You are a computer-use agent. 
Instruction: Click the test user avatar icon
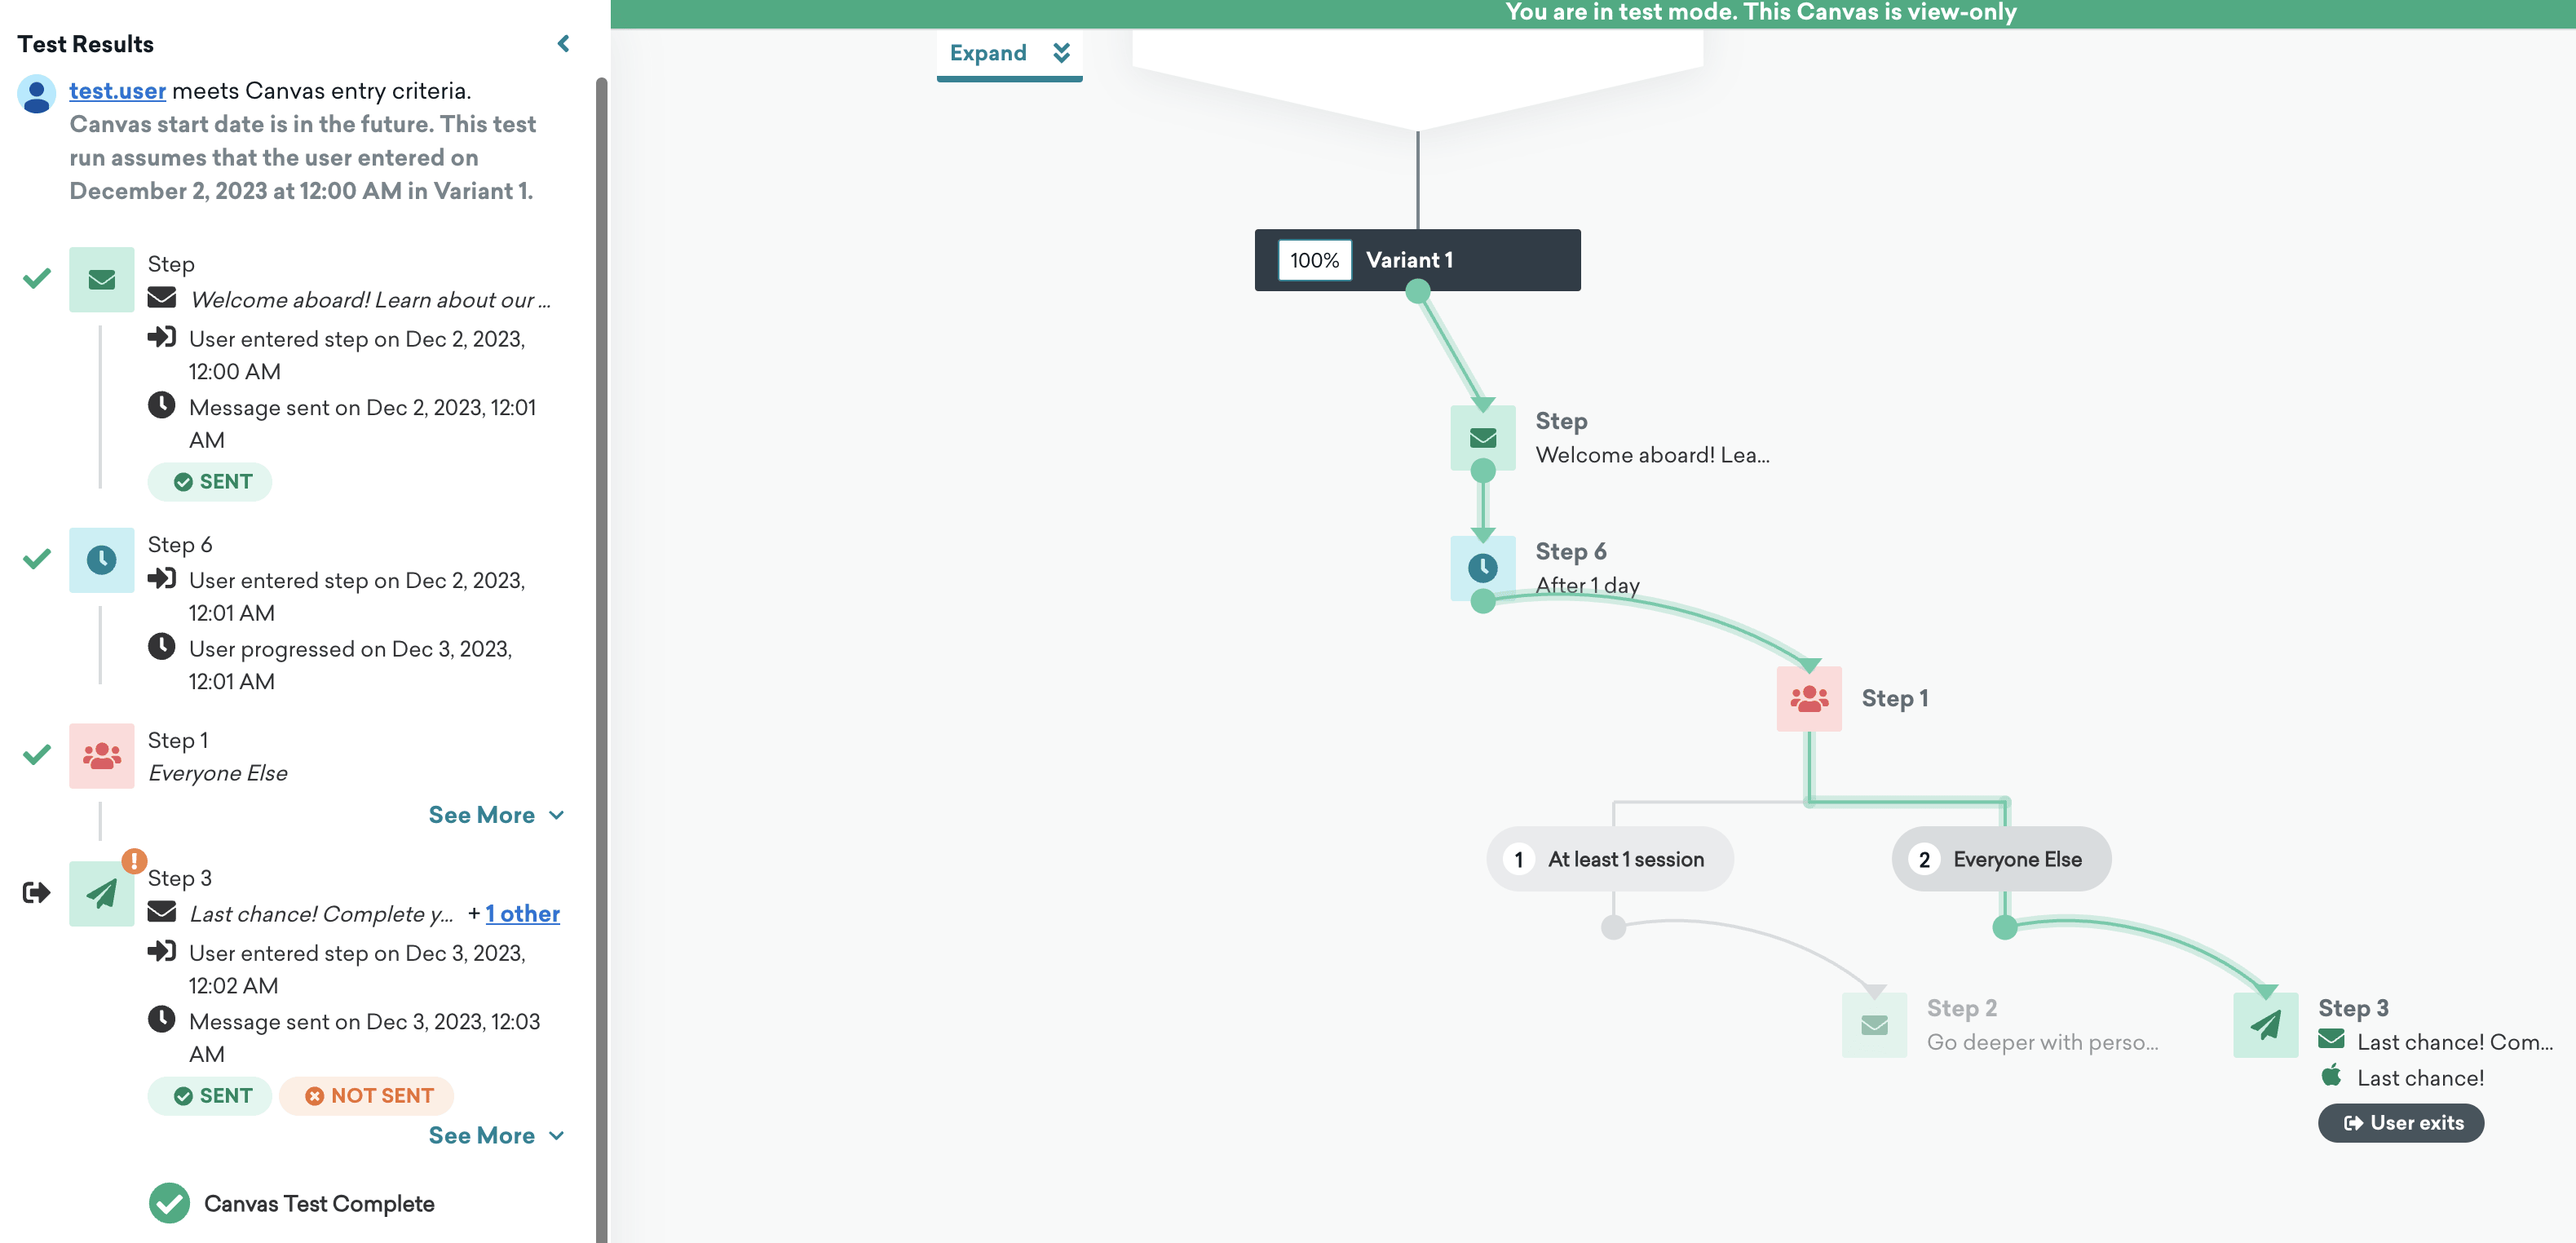coord(37,95)
